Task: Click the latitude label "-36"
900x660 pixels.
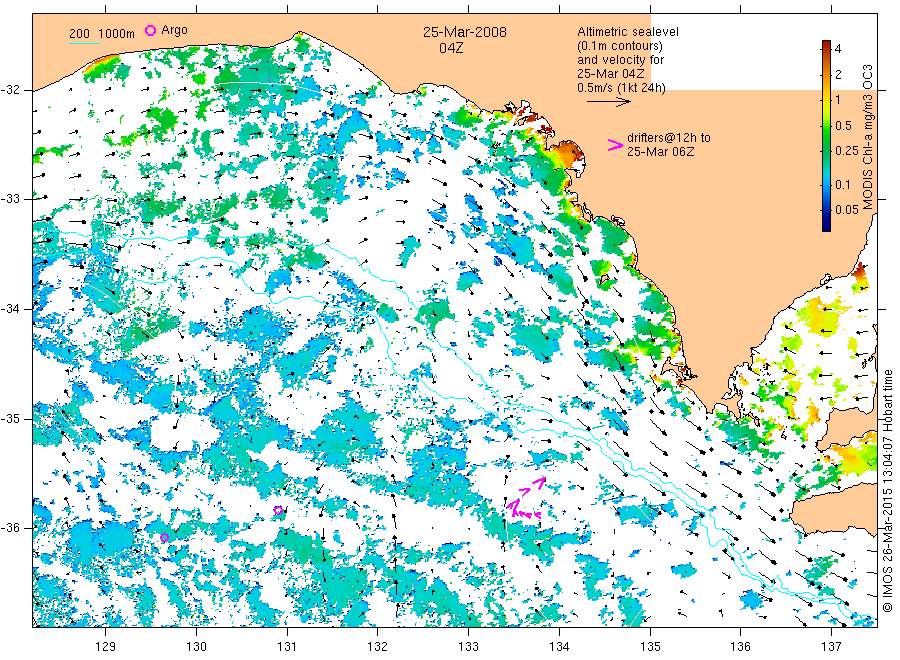Action: [10, 528]
